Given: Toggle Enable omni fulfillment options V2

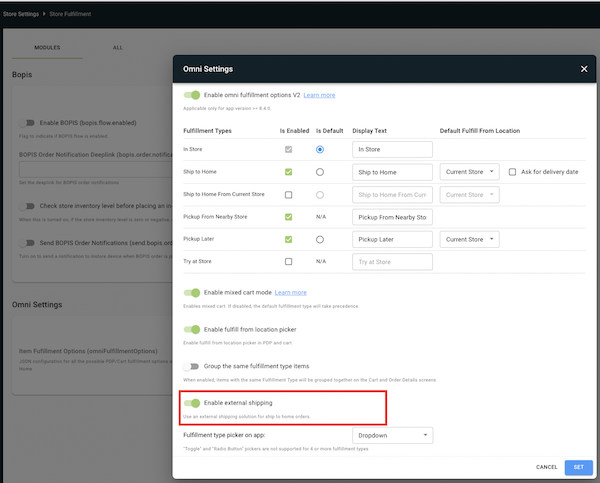Looking at the screenshot, I should (192, 95).
